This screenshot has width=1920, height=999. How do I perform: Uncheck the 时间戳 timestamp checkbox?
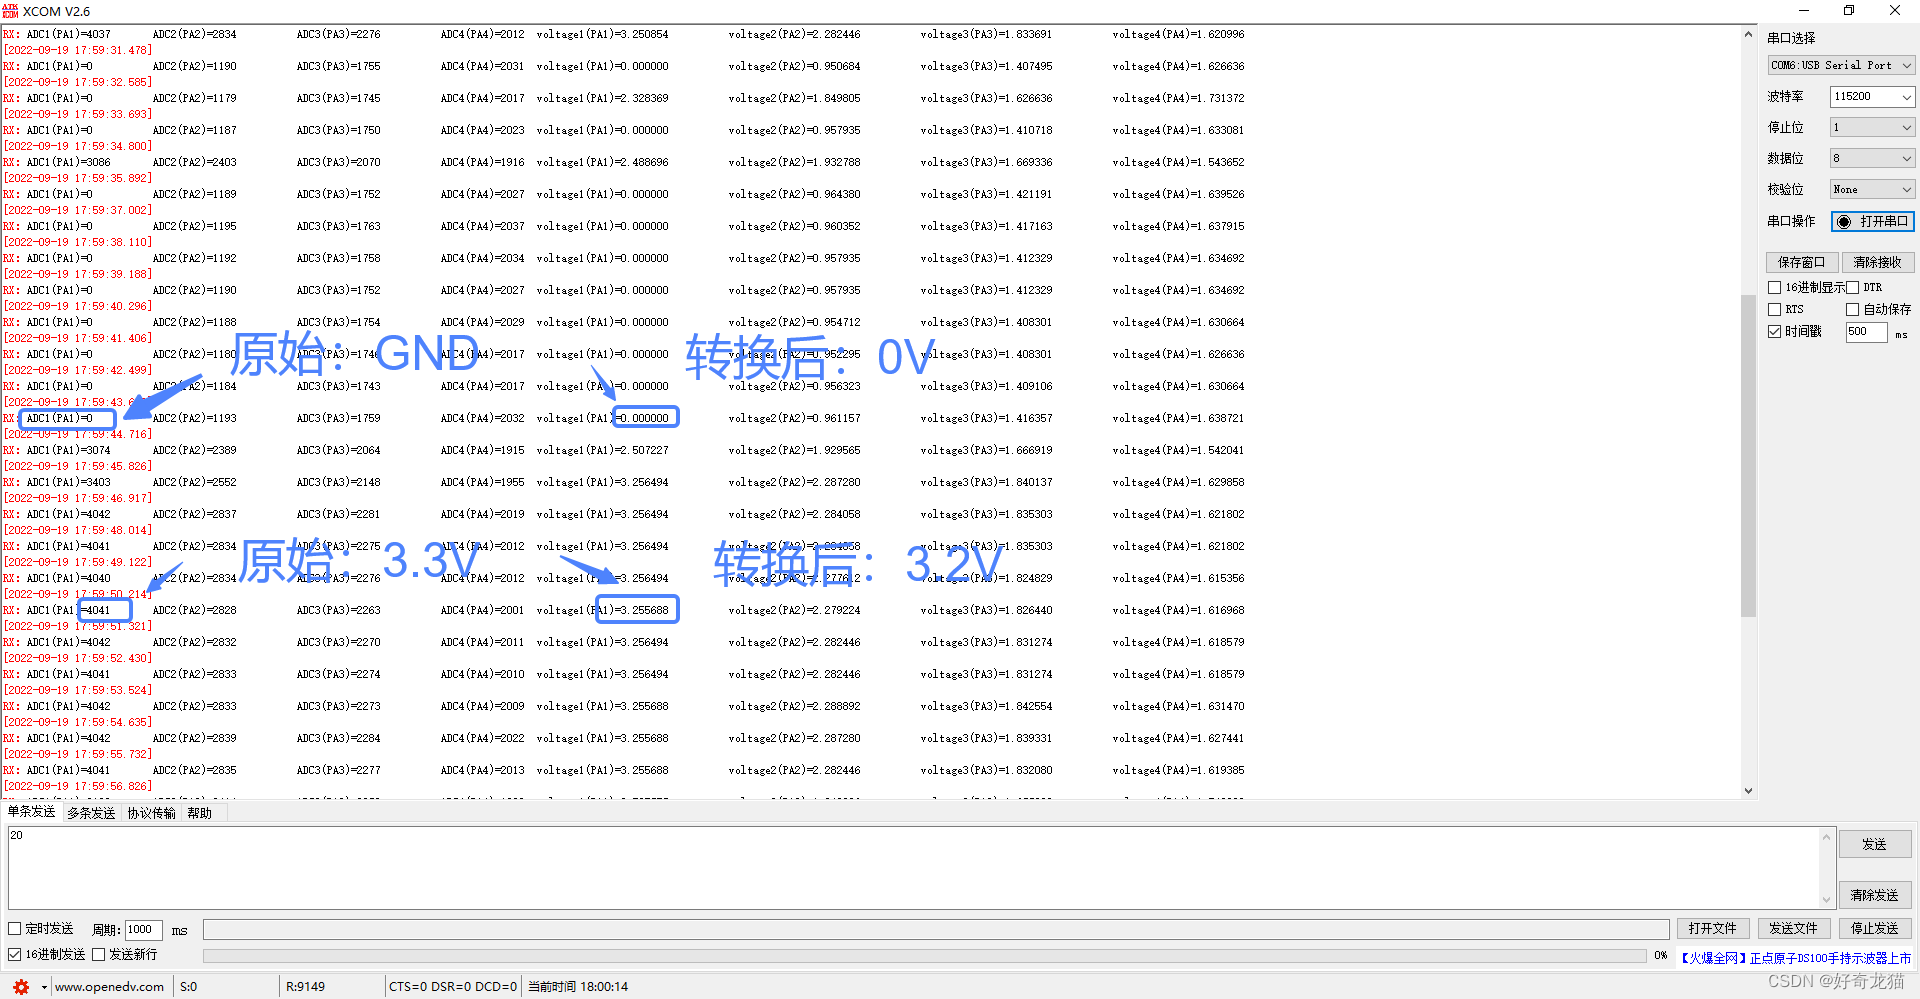click(x=1775, y=331)
